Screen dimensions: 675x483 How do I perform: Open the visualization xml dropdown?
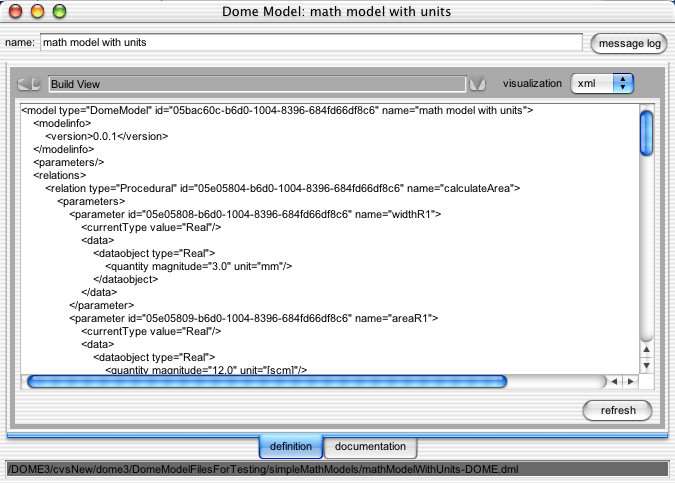pyautogui.click(x=602, y=84)
